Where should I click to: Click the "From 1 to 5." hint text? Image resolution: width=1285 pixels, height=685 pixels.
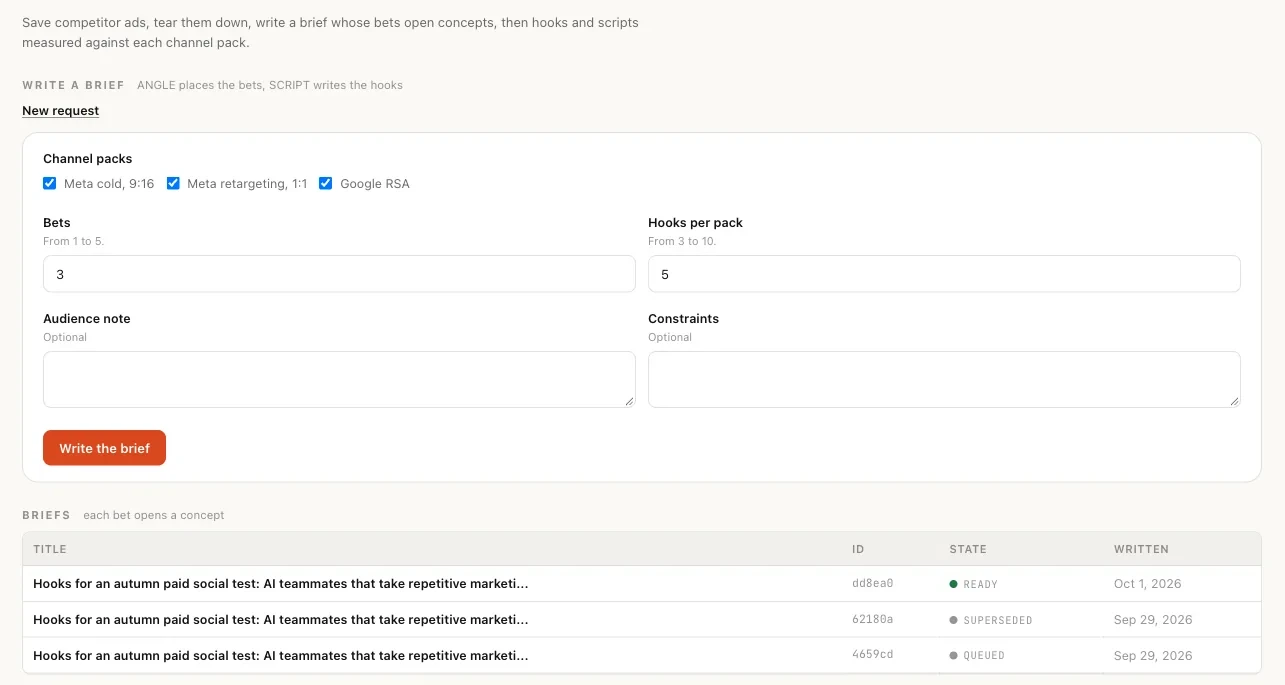pyautogui.click(x=73, y=241)
